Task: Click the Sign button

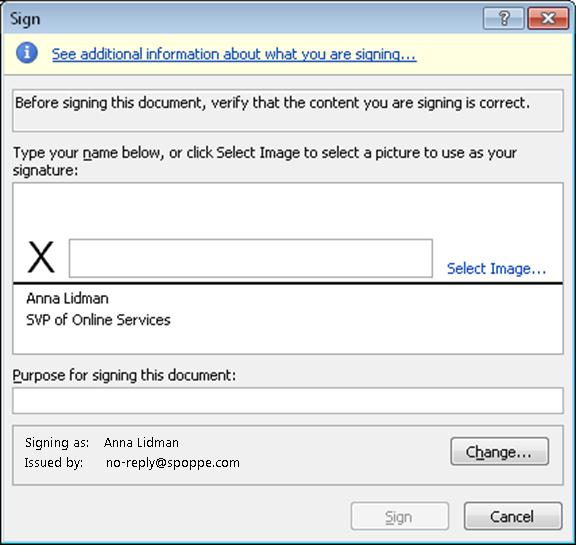Action: (400, 516)
